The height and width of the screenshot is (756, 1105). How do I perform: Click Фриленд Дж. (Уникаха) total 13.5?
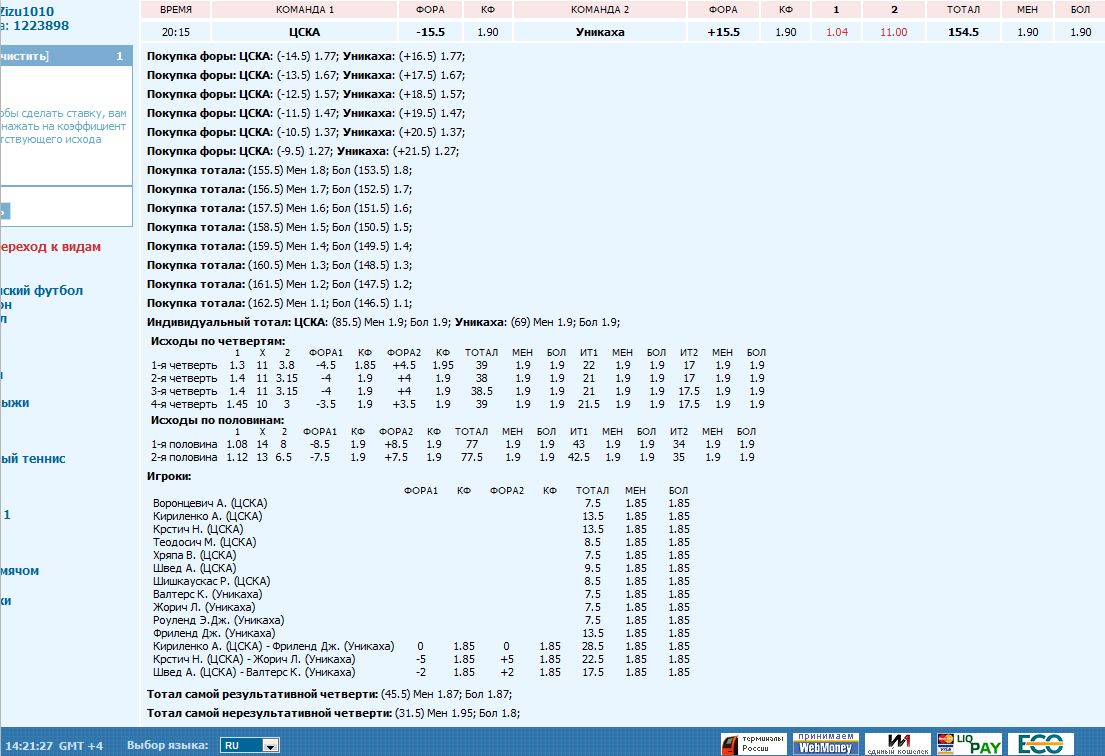point(593,633)
